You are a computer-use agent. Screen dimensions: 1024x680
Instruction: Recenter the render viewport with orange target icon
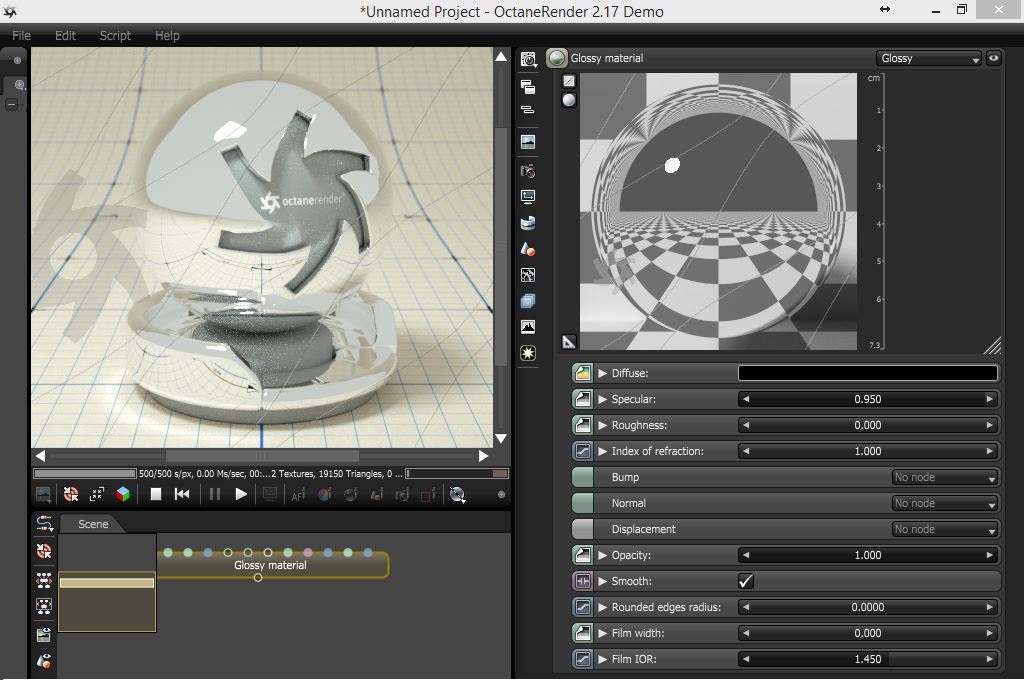[71, 494]
